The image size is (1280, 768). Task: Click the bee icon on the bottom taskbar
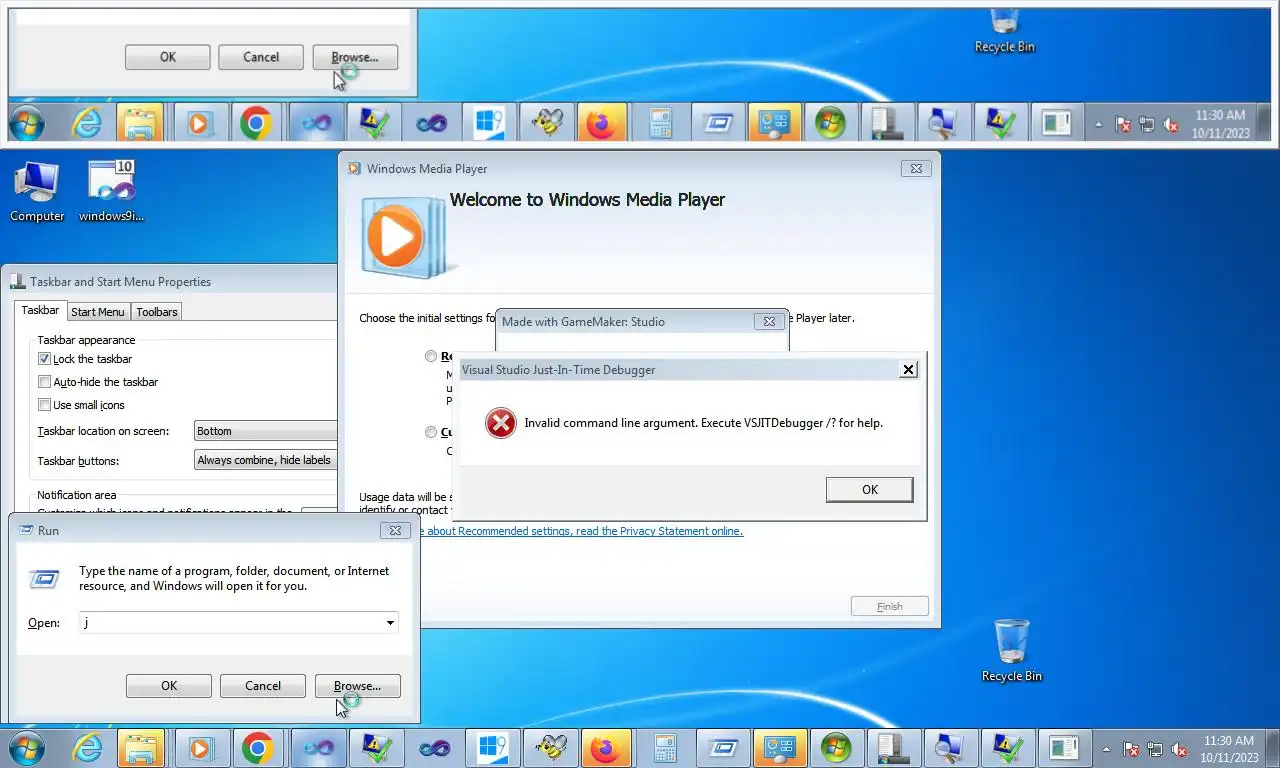(x=550, y=748)
